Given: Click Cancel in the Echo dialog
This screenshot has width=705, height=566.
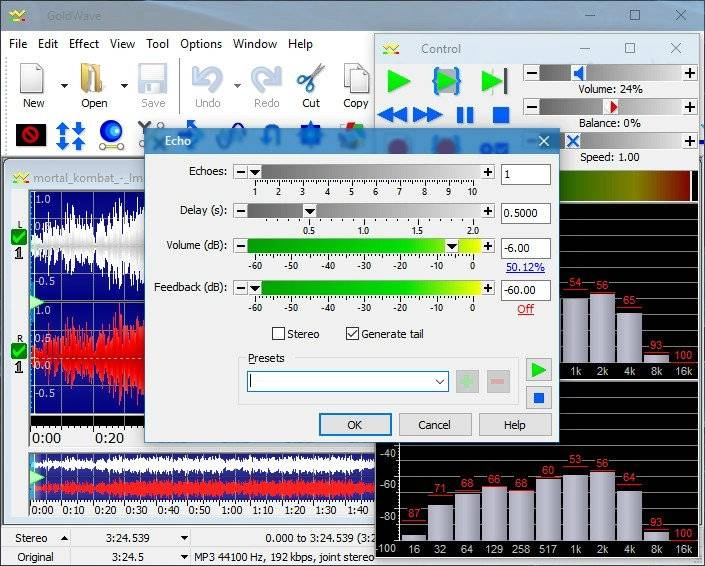Looking at the screenshot, I should (x=434, y=425).
